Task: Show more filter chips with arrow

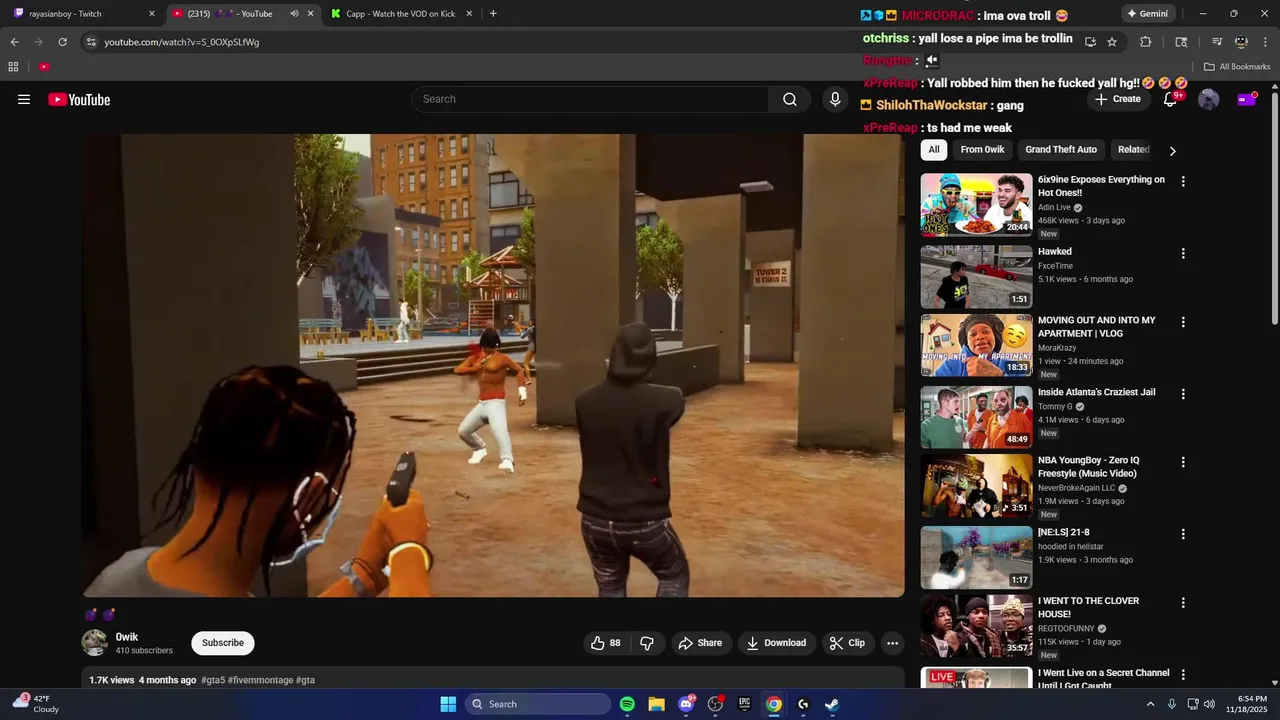Action: click(x=1172, y=150)
